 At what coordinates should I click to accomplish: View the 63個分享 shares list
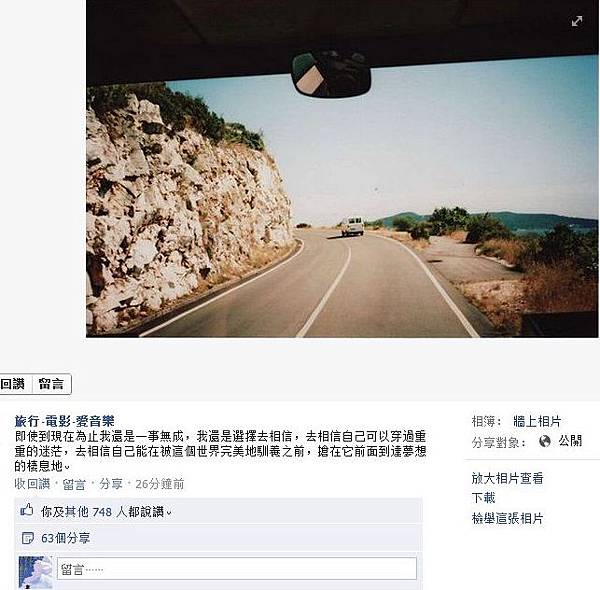pos(65,538)
